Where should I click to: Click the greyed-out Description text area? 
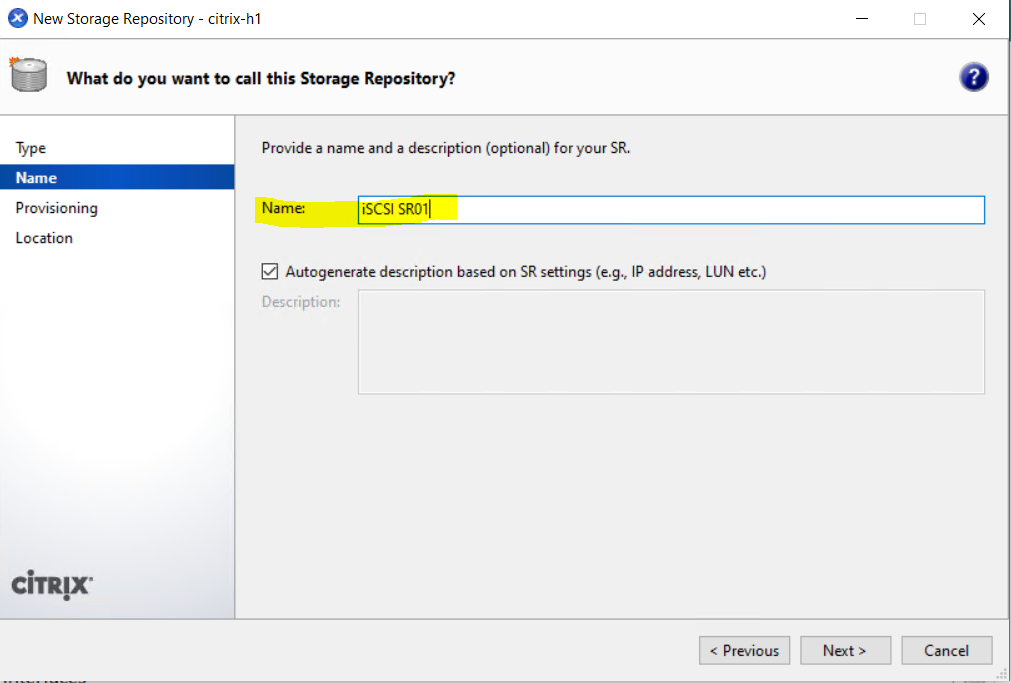671,342
